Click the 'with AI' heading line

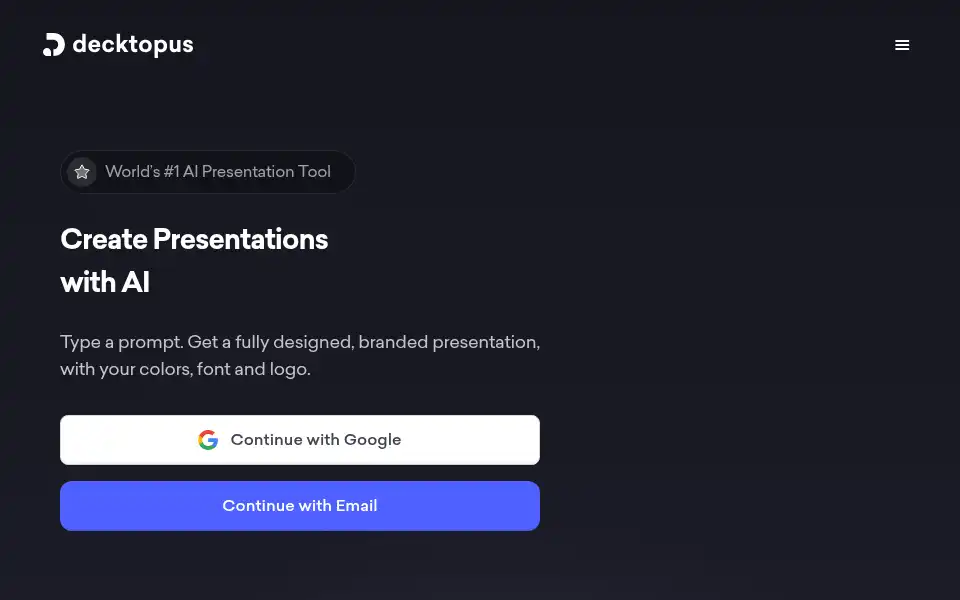click(105, 282)
